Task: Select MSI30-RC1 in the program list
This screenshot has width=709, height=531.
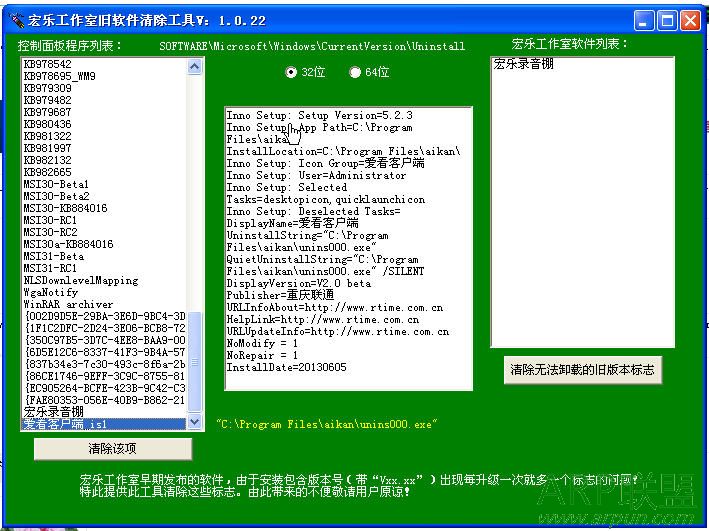Action: pyautogui.click(x=104, y=220)
